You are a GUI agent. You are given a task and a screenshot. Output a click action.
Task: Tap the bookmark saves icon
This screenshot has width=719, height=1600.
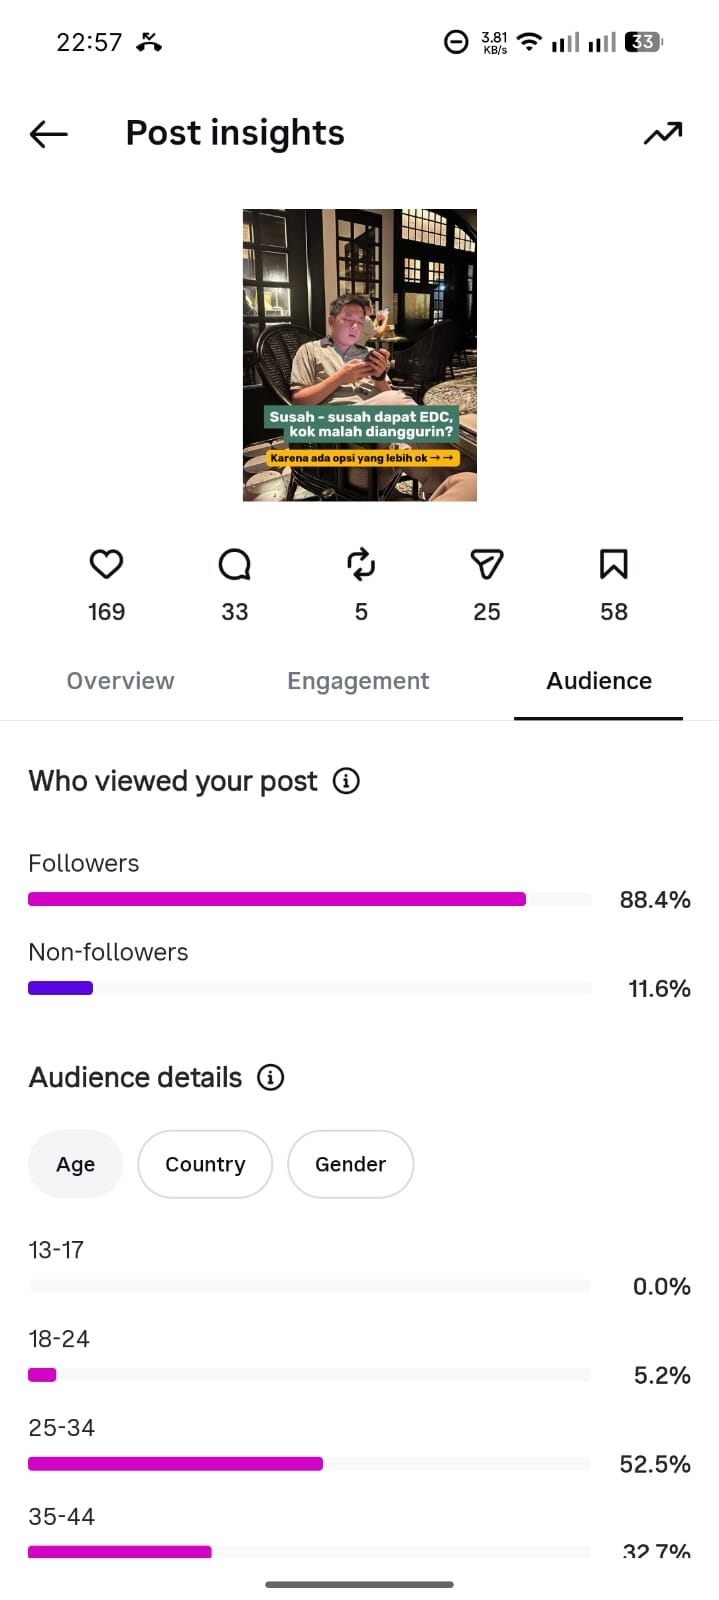click(x=613, y=564)
